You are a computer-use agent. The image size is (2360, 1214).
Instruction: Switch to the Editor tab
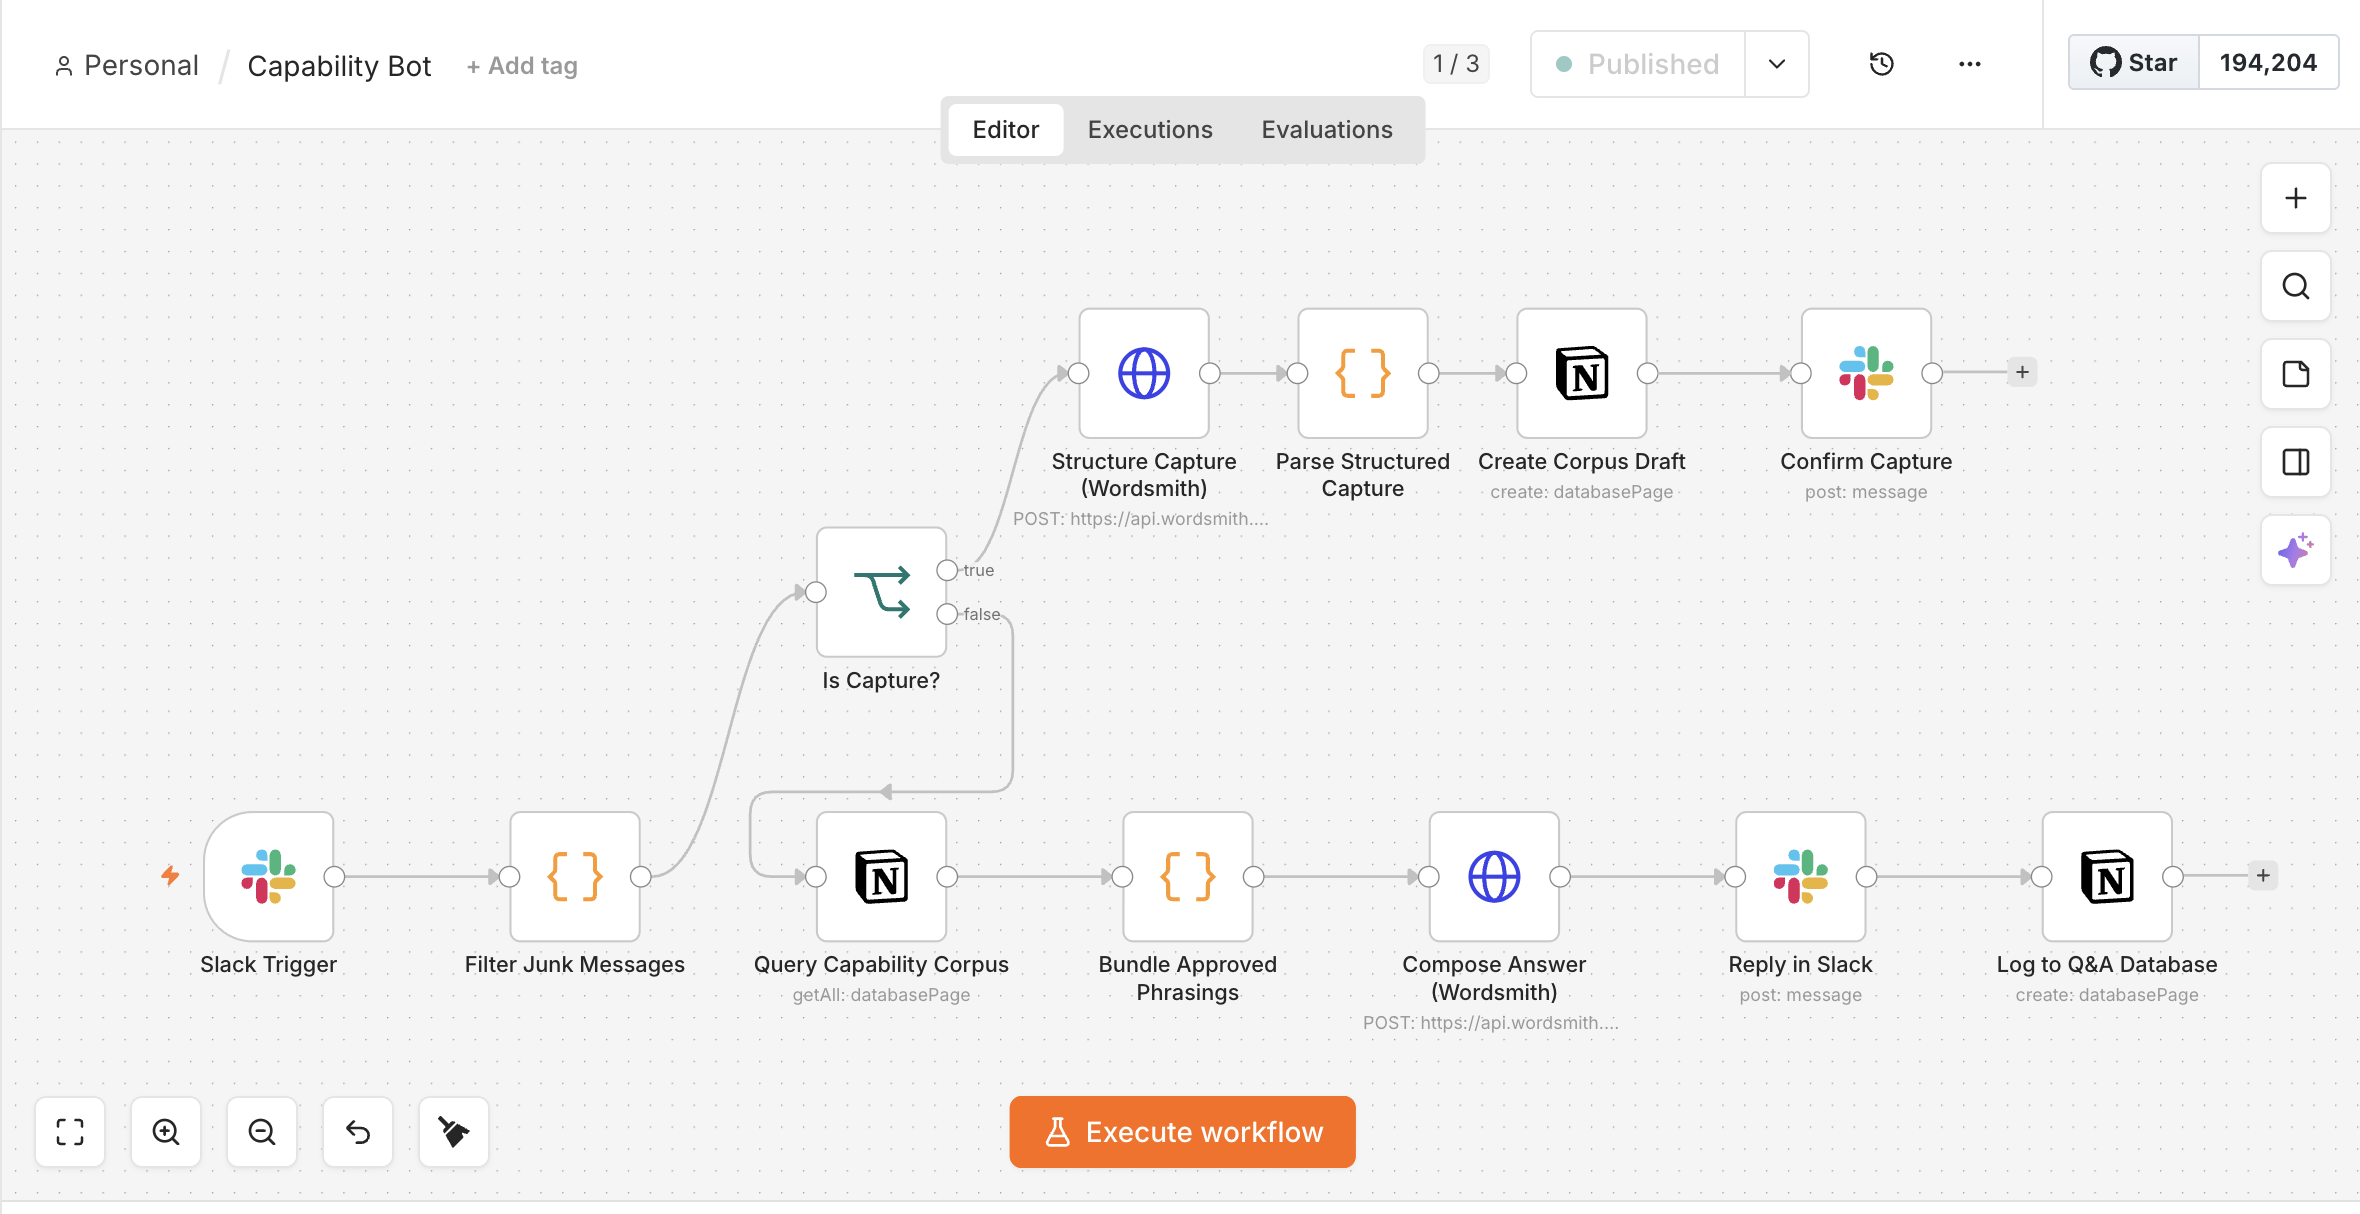pos(1006,130)
